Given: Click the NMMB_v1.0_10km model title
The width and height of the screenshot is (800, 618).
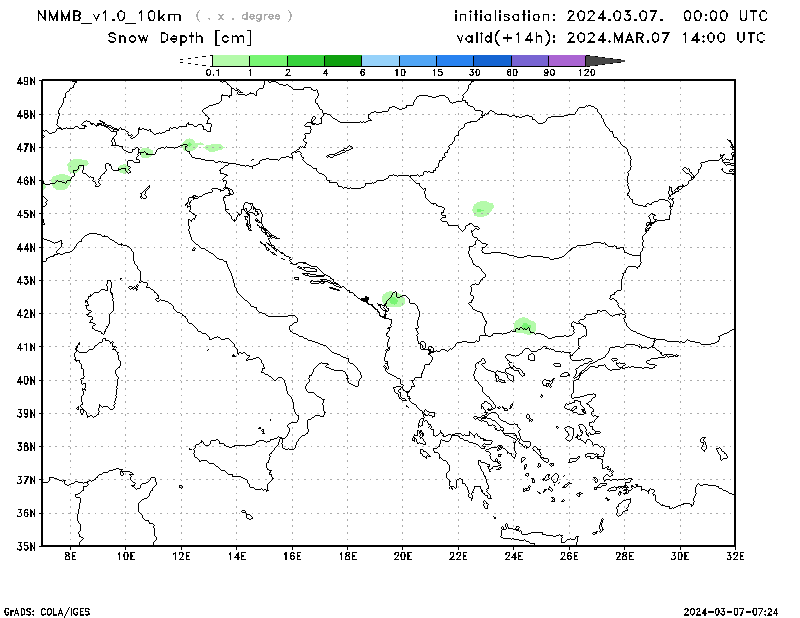Looking at the screenshot, I should click(109, 16).
